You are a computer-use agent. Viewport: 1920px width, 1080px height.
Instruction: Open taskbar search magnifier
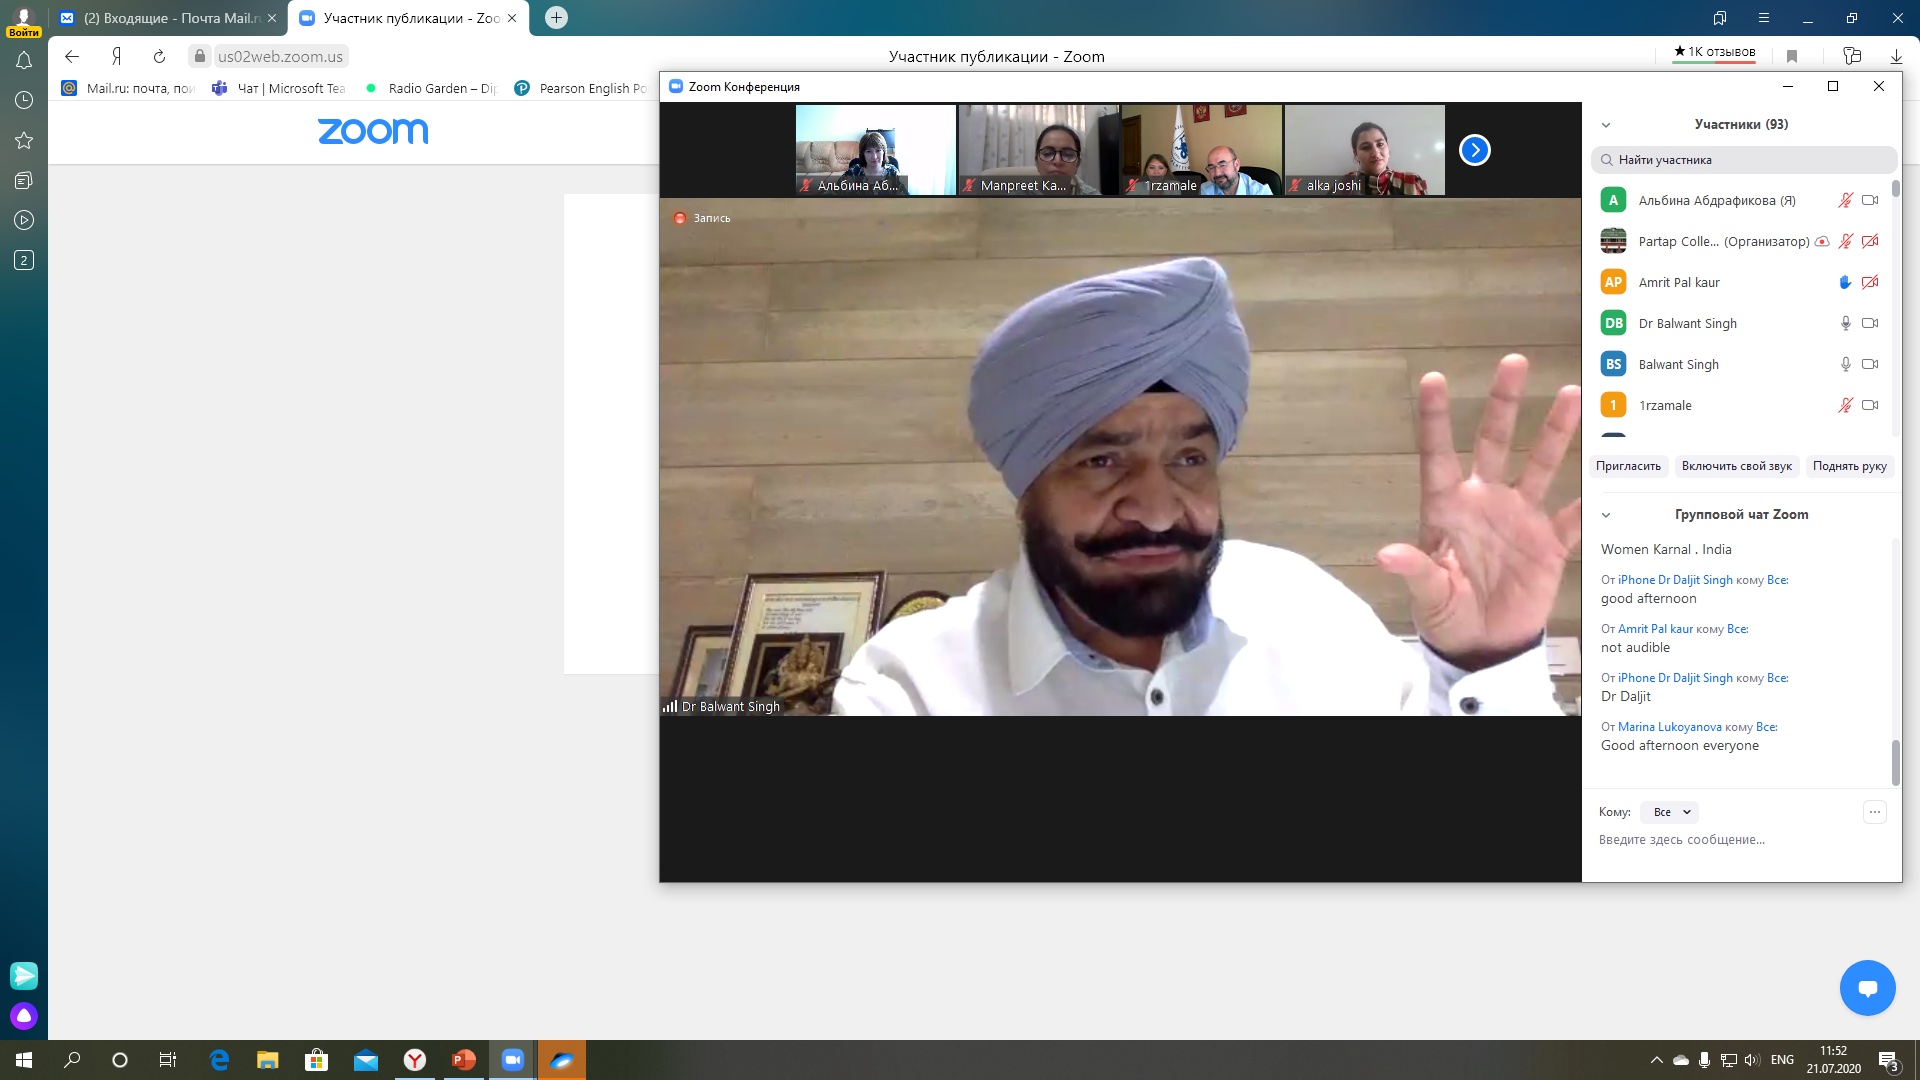pos(72,1060)
